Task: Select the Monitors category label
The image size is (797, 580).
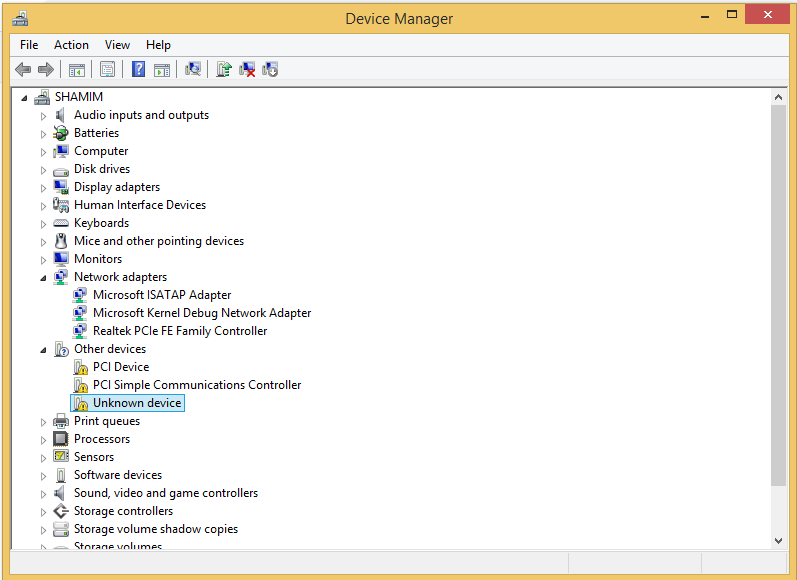Action: click(98, 259)
